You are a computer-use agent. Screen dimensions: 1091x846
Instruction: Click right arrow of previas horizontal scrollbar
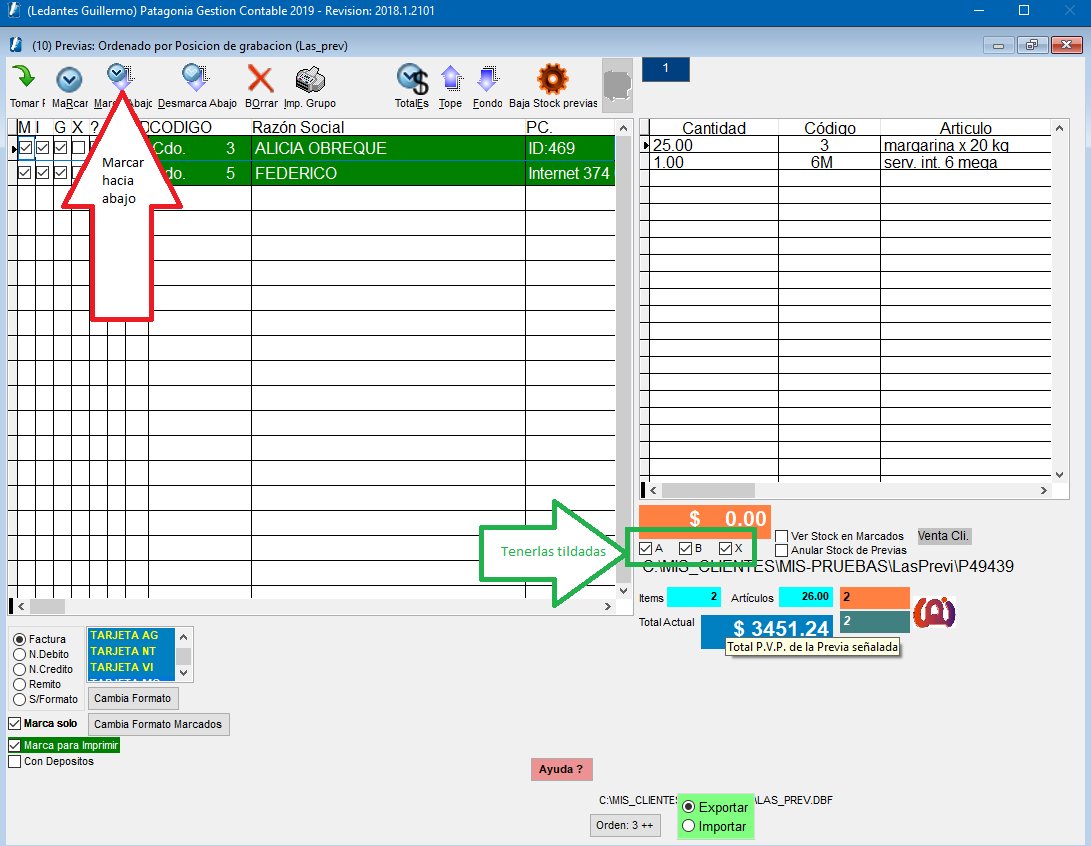tap(608, 607)
